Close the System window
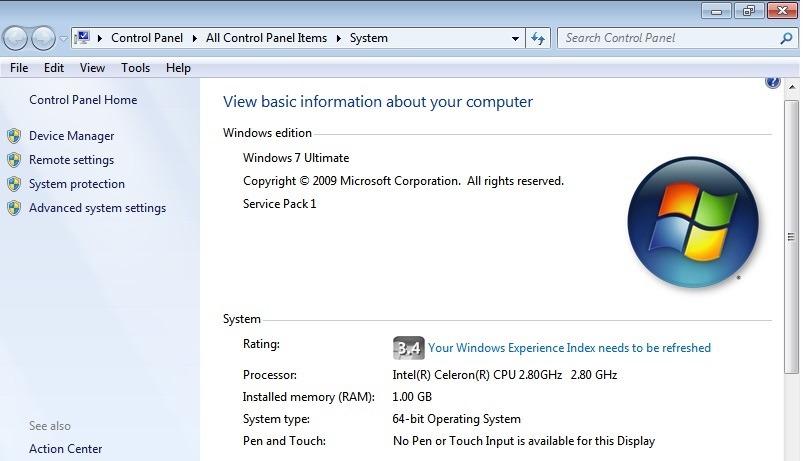Image resolution: width=804 pixels, height=461 pixels. tap(782, 11)
